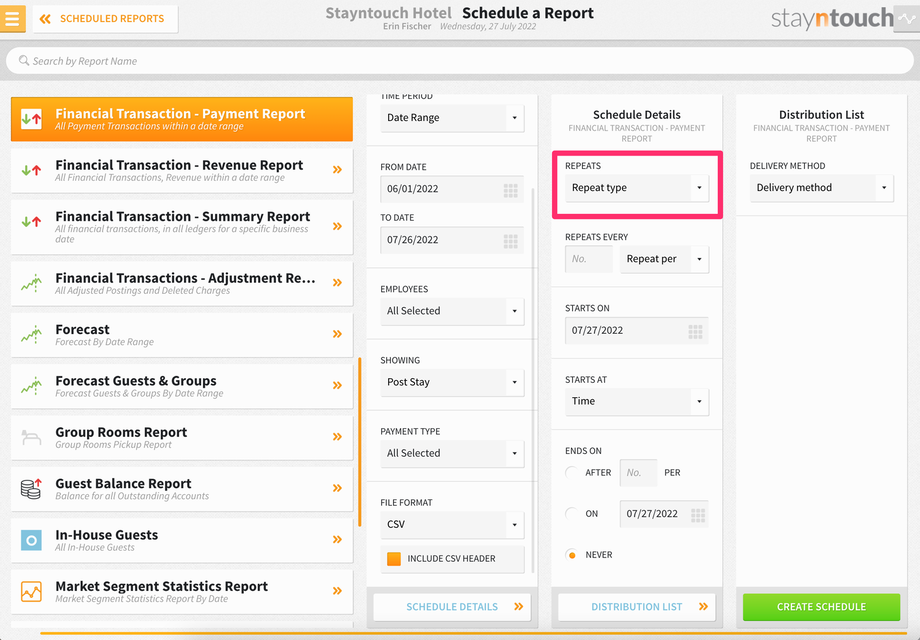Image resolution: width=920 pixels, height=640 pixels.
Task: Click the Group Rooms bed icon
Action: 31,437
